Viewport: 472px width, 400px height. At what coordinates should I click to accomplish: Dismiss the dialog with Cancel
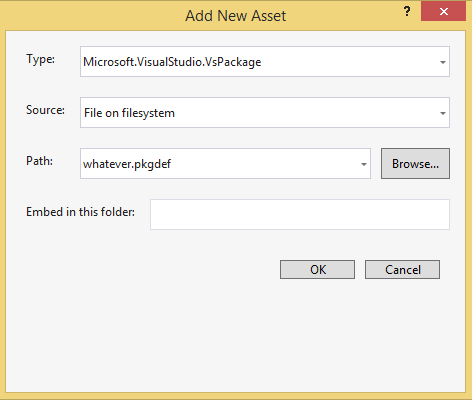(402, 269)
